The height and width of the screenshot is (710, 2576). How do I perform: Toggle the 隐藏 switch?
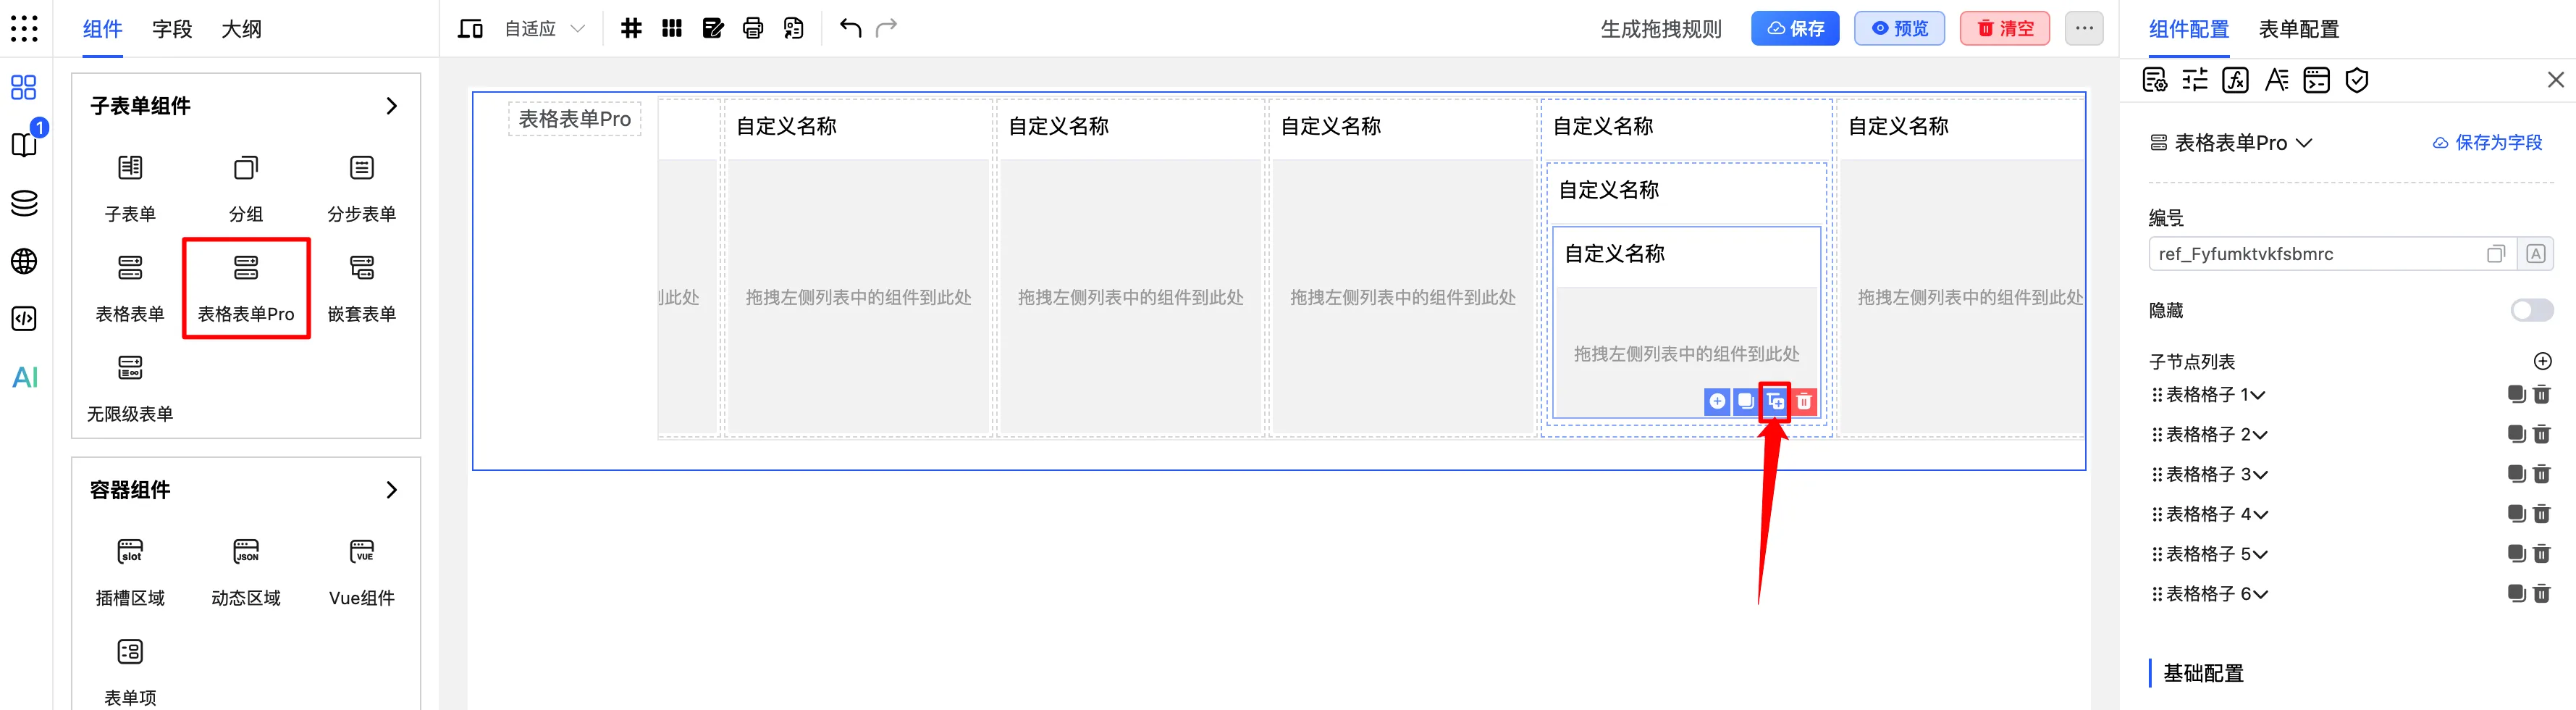[x=2532, y=310]
